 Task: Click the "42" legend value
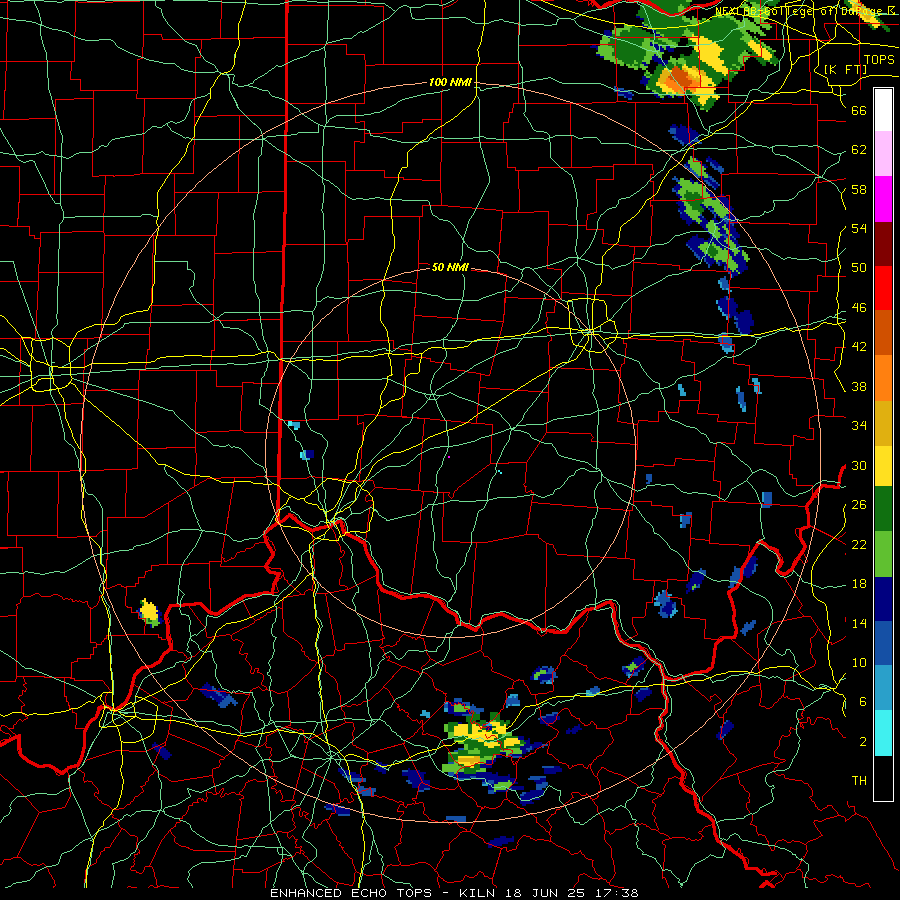(x=859, y=347)
